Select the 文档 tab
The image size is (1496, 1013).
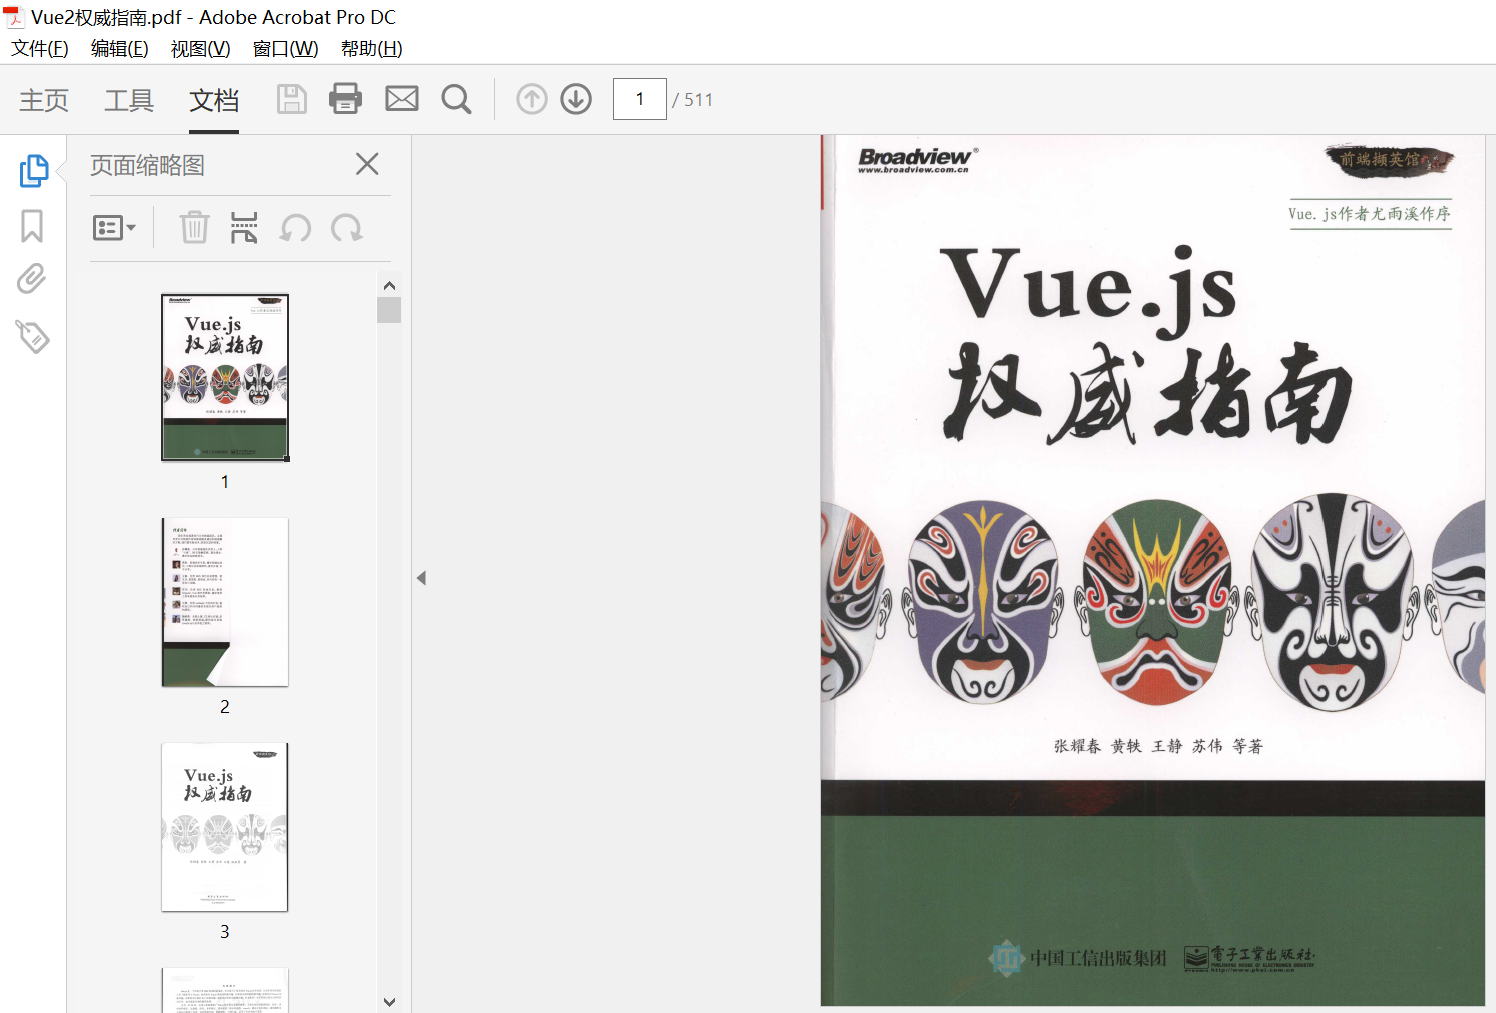point(214,100)
